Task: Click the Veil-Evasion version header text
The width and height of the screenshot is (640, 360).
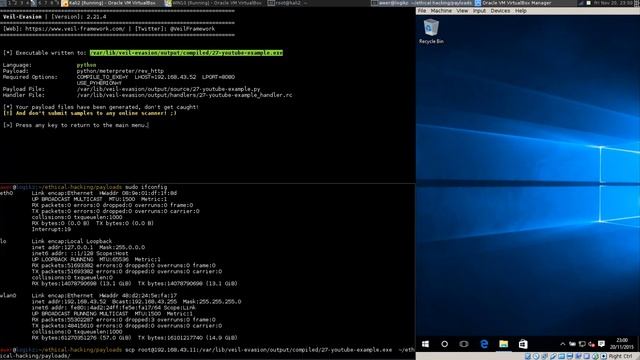Action: (54, 17)
